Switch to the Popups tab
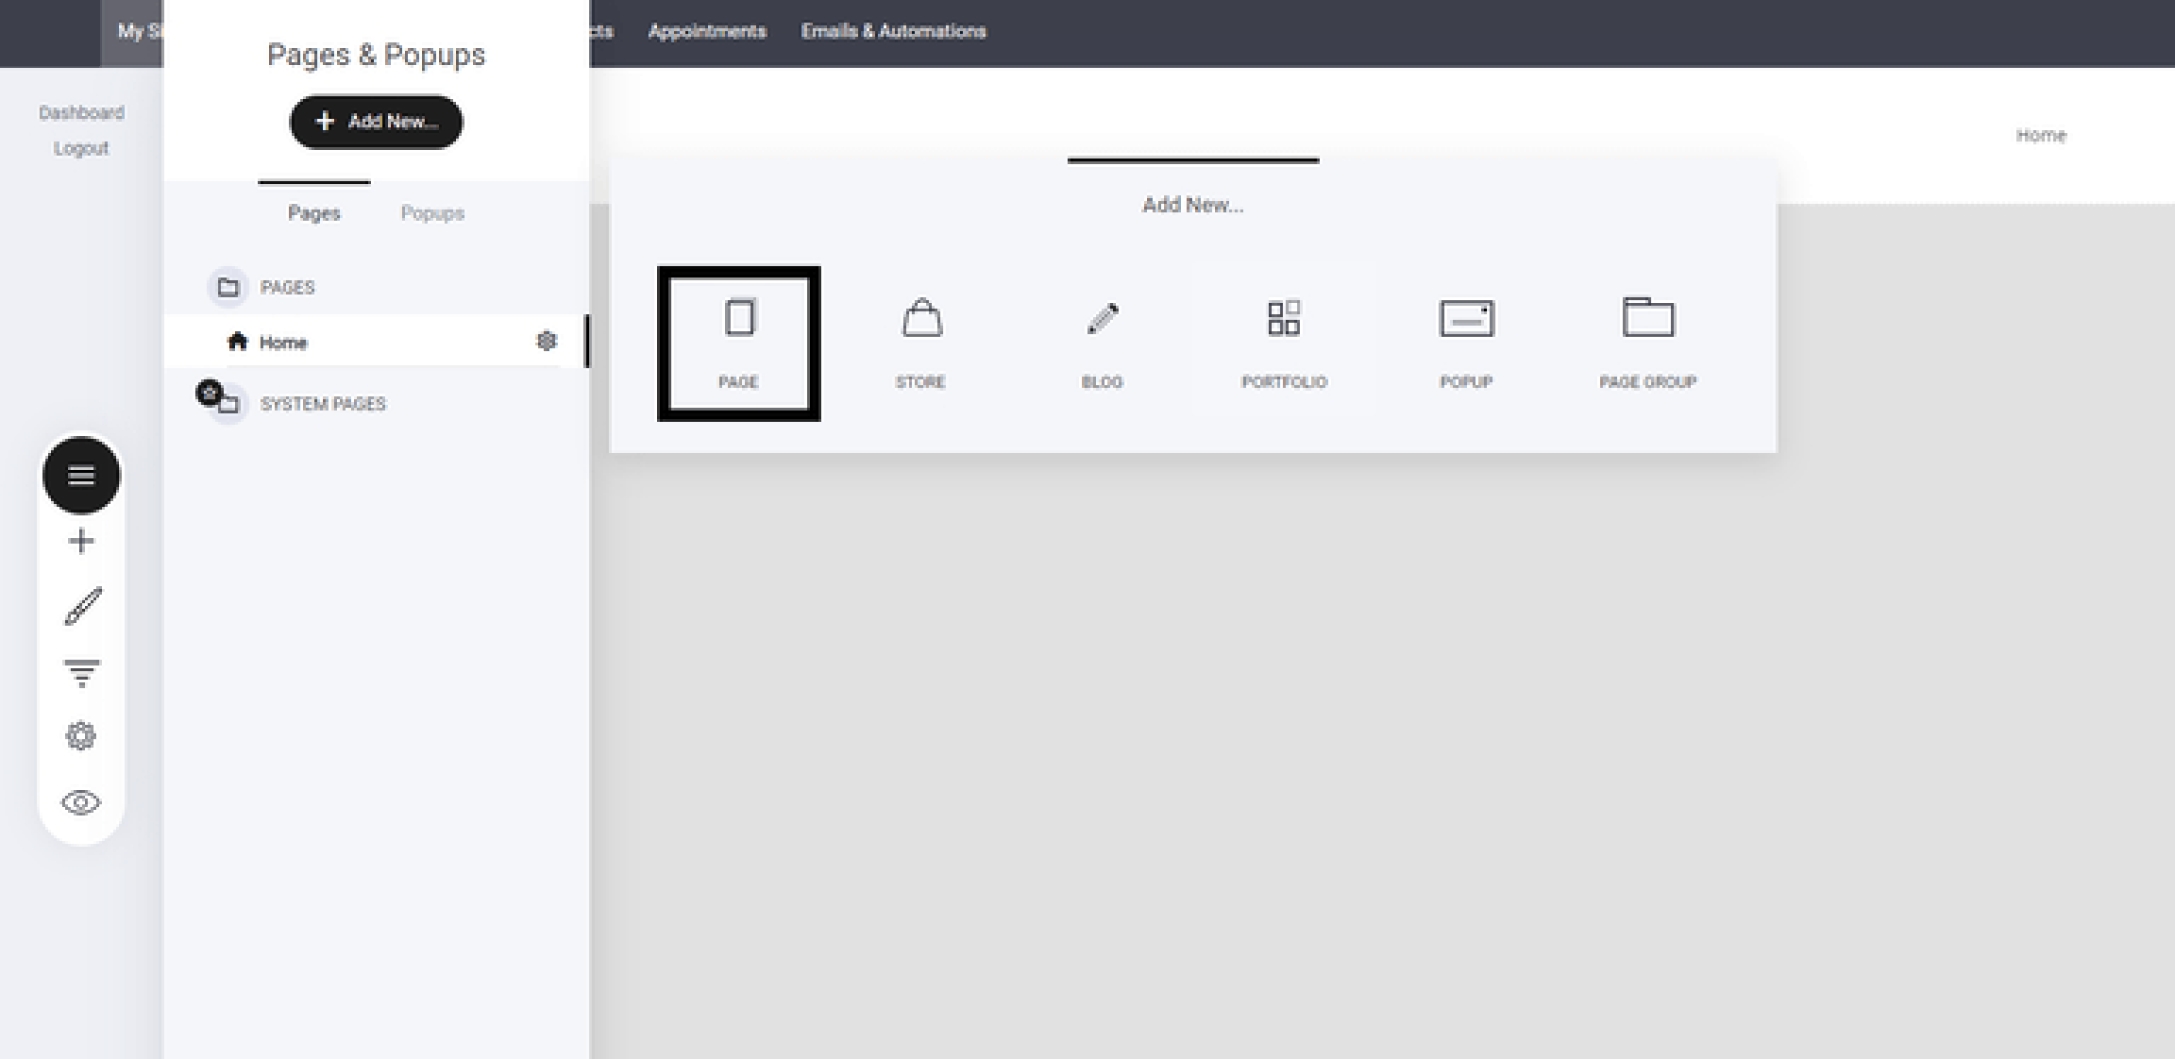Screen dimensions: 2175x1059 [432, 213]
